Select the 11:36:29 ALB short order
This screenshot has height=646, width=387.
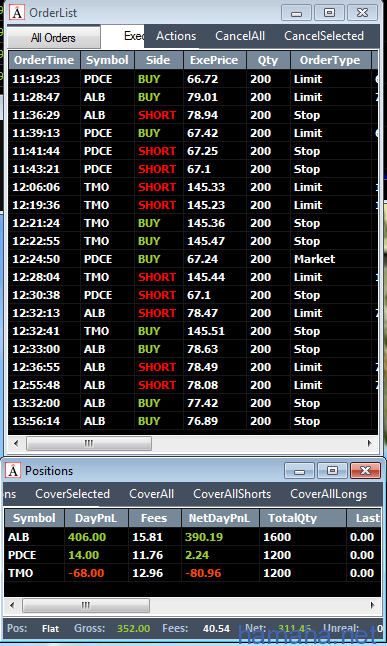(193, 115)
